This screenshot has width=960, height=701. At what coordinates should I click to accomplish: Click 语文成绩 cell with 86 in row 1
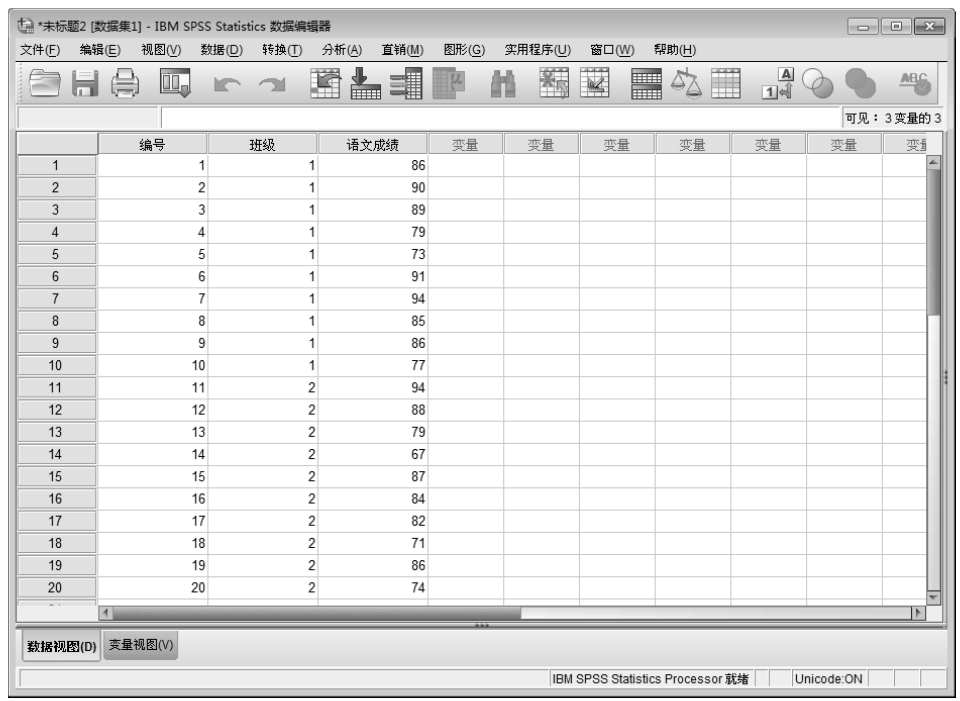(373, 165)
